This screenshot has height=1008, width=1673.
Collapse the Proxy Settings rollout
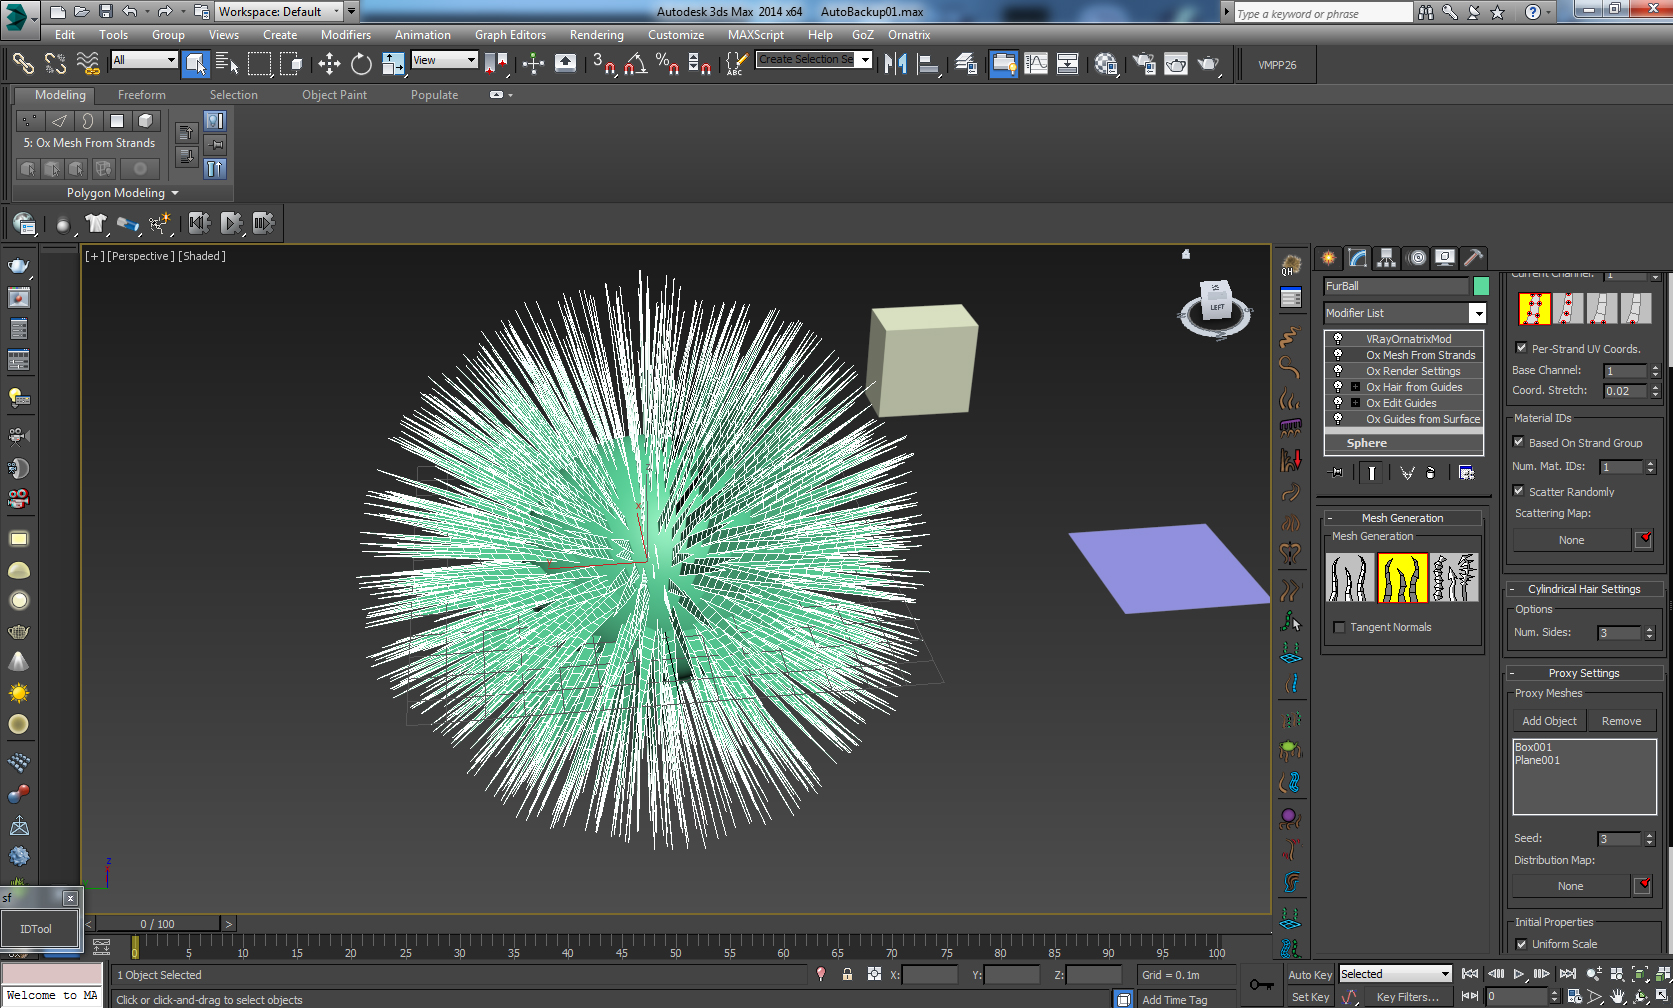[x=1583, y=673]
